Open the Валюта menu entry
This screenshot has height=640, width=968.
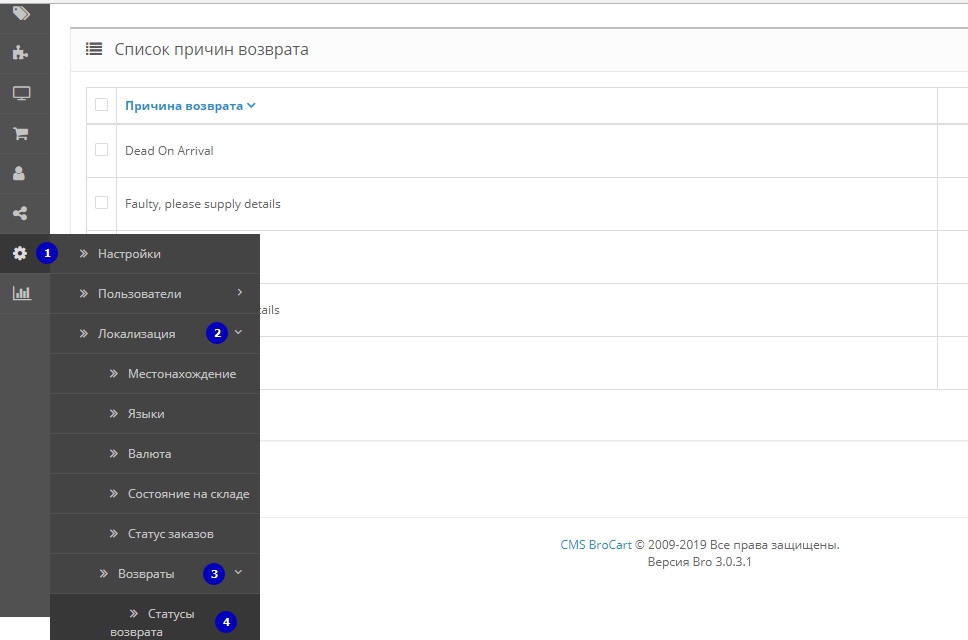(x=154, y=454)
